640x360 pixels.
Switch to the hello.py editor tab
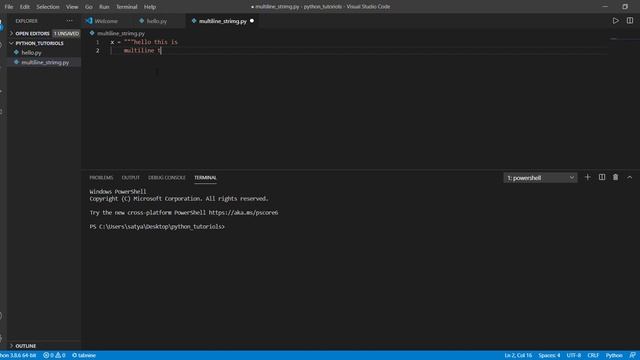pyautogui.click(x=157, y=21)
